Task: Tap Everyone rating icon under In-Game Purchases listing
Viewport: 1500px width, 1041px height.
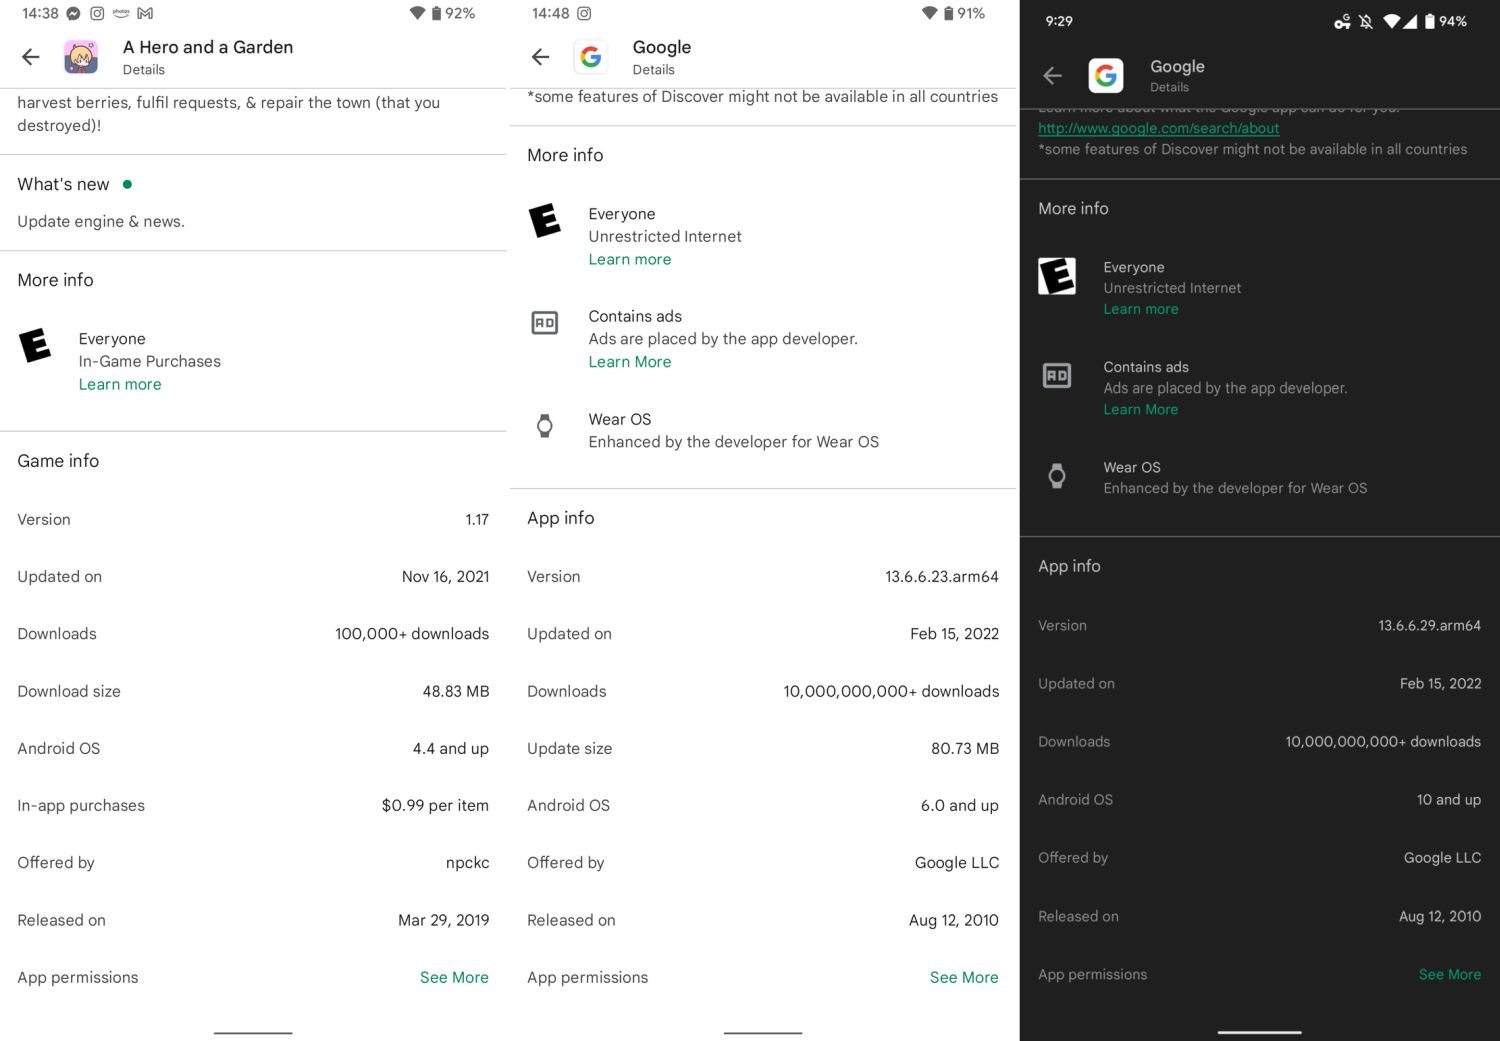Action: 35,346
